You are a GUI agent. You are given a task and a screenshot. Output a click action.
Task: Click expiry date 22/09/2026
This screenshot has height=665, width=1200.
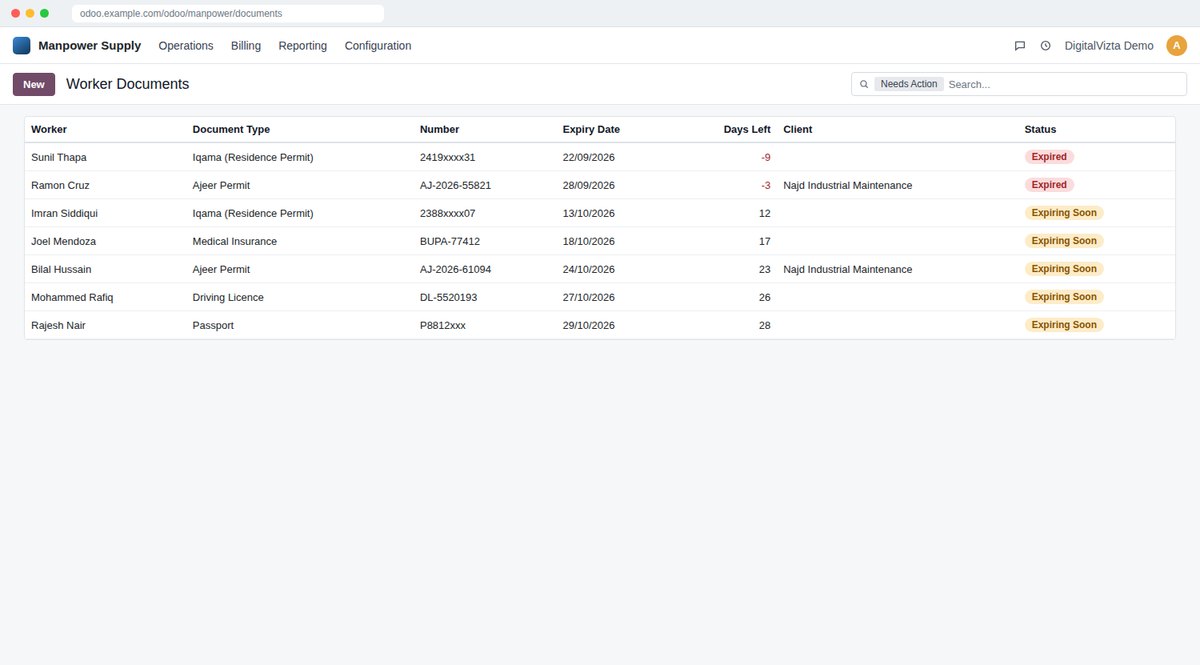589,157
